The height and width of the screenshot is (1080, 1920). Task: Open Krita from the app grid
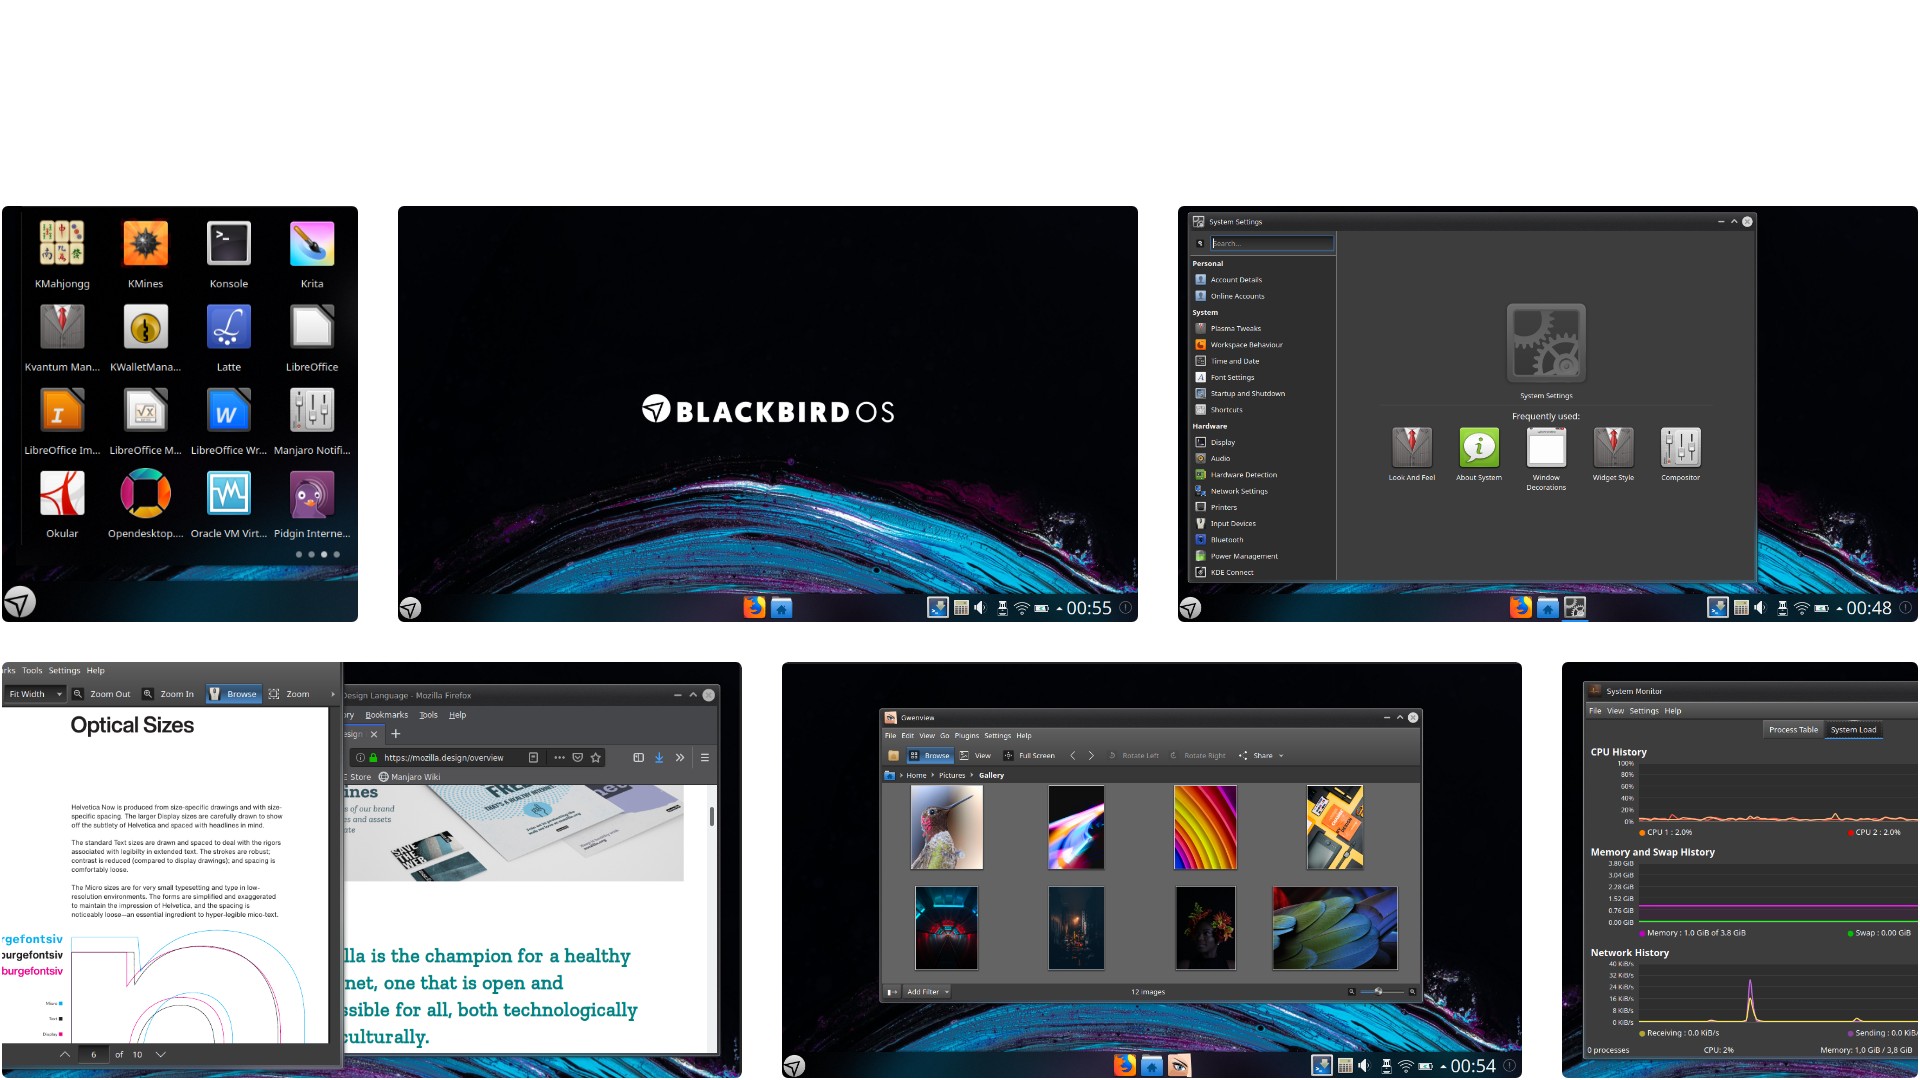tap(311, 244)
